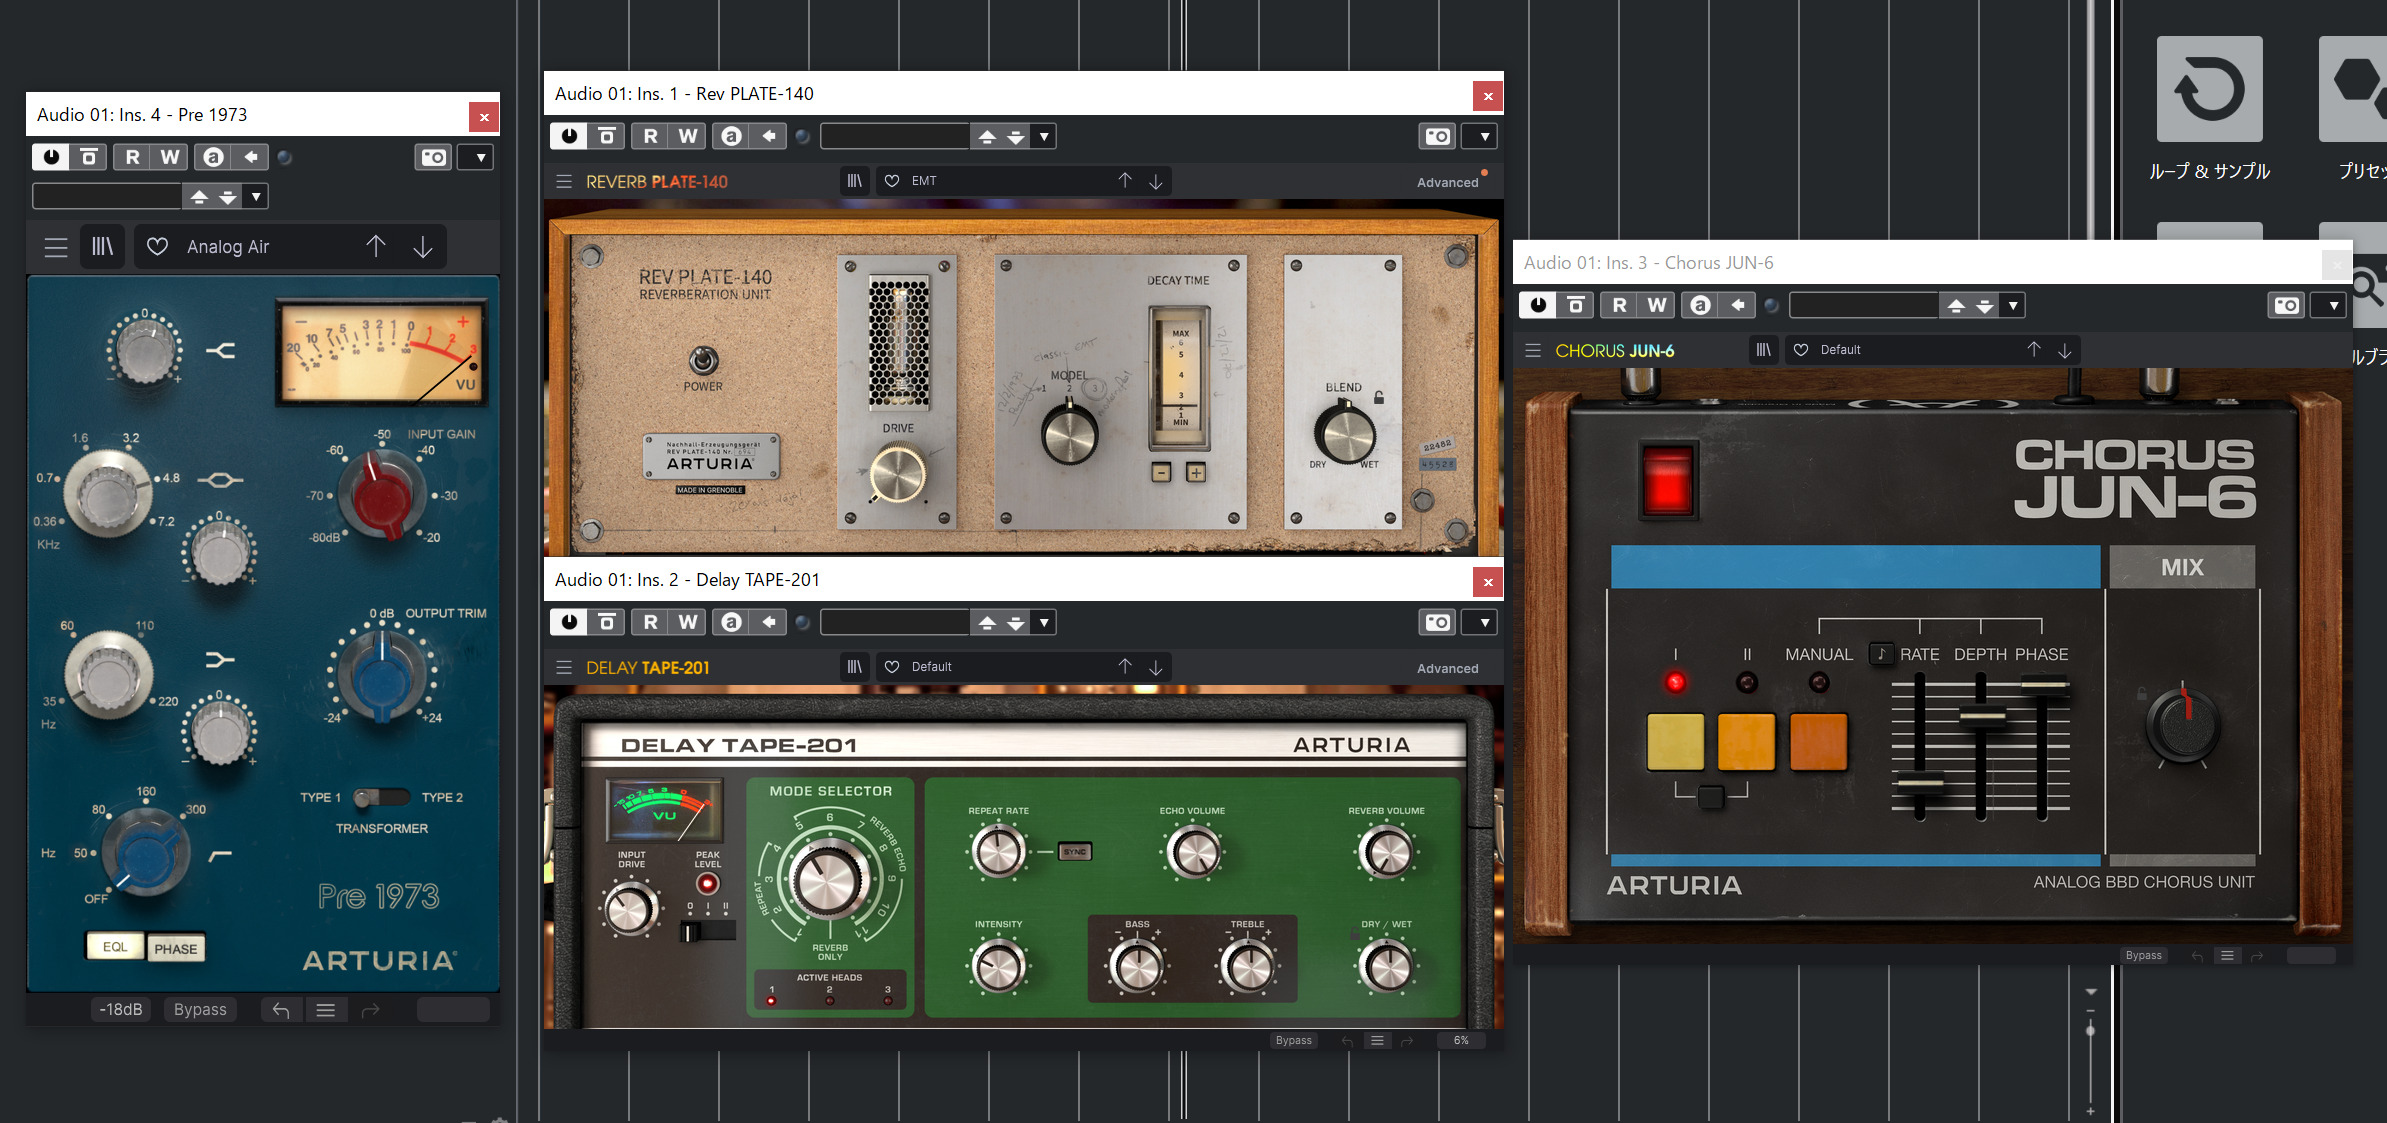The image size is (2387, 1123).
Task: Open preset dropdown in Chorus JUN-6 toolbar
Action: 2013,305
